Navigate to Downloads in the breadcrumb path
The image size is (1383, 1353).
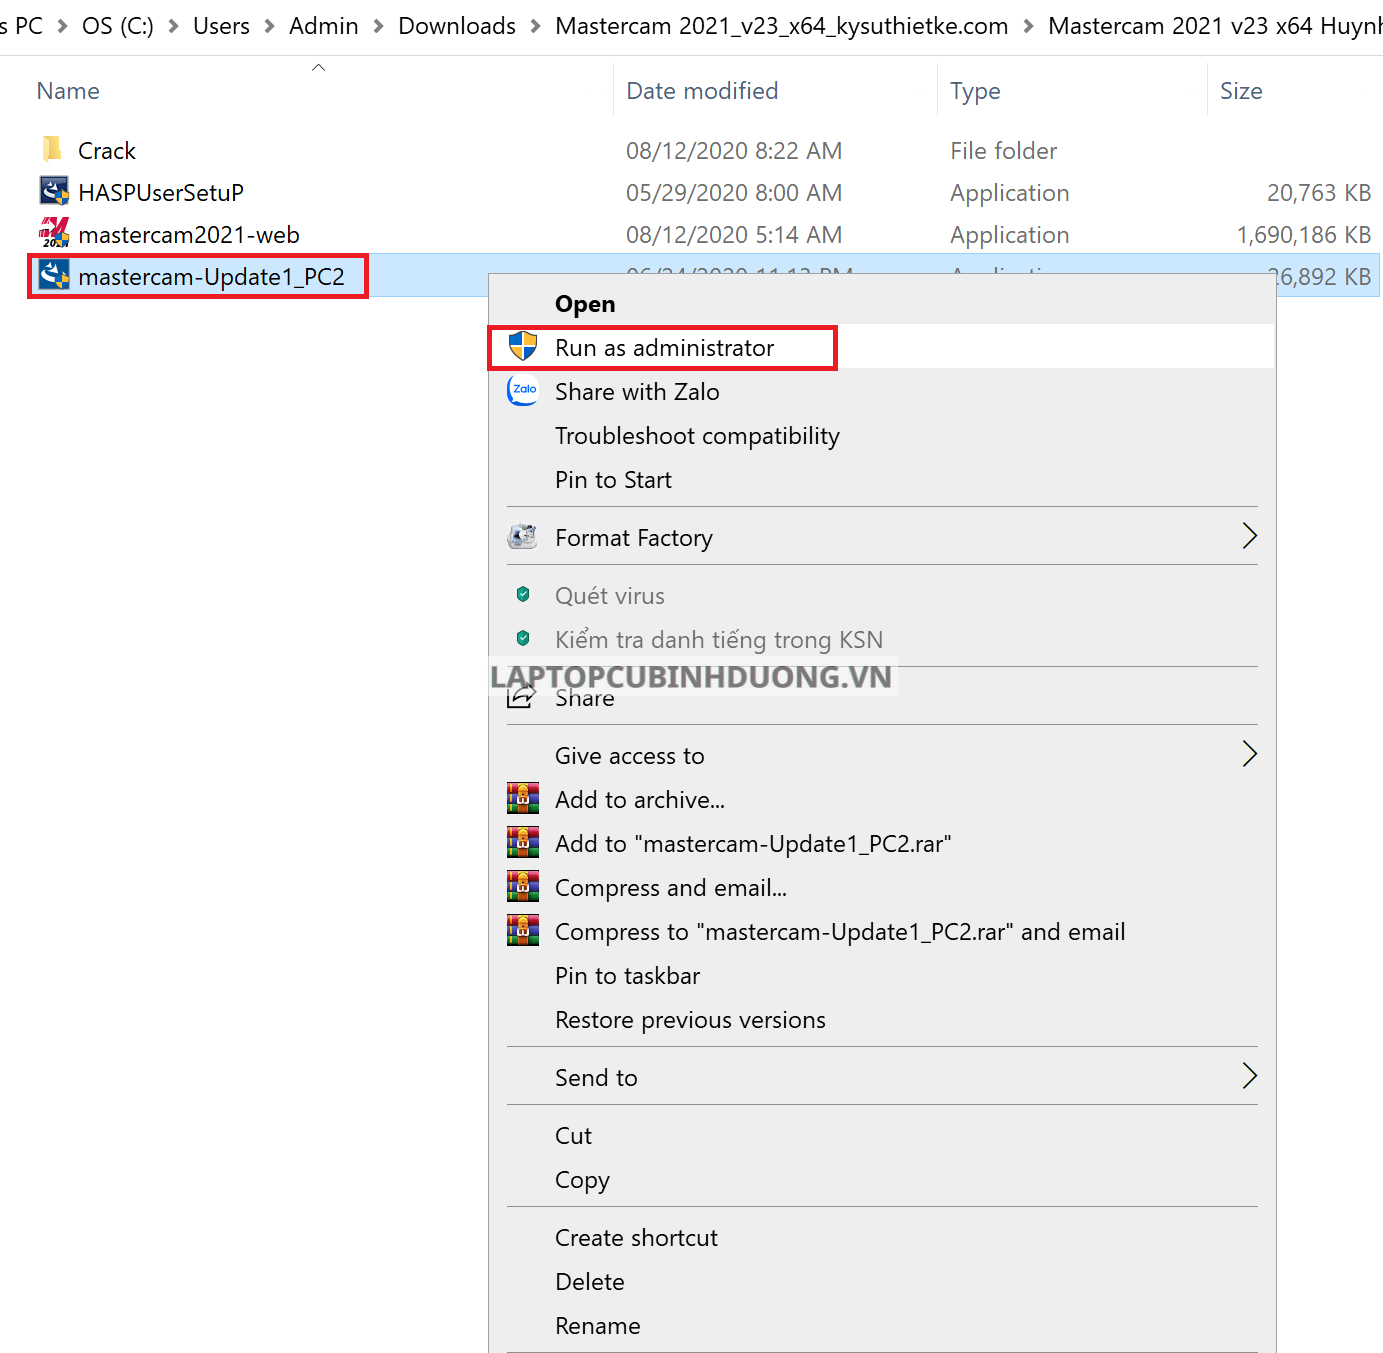(x=457, y=26)
